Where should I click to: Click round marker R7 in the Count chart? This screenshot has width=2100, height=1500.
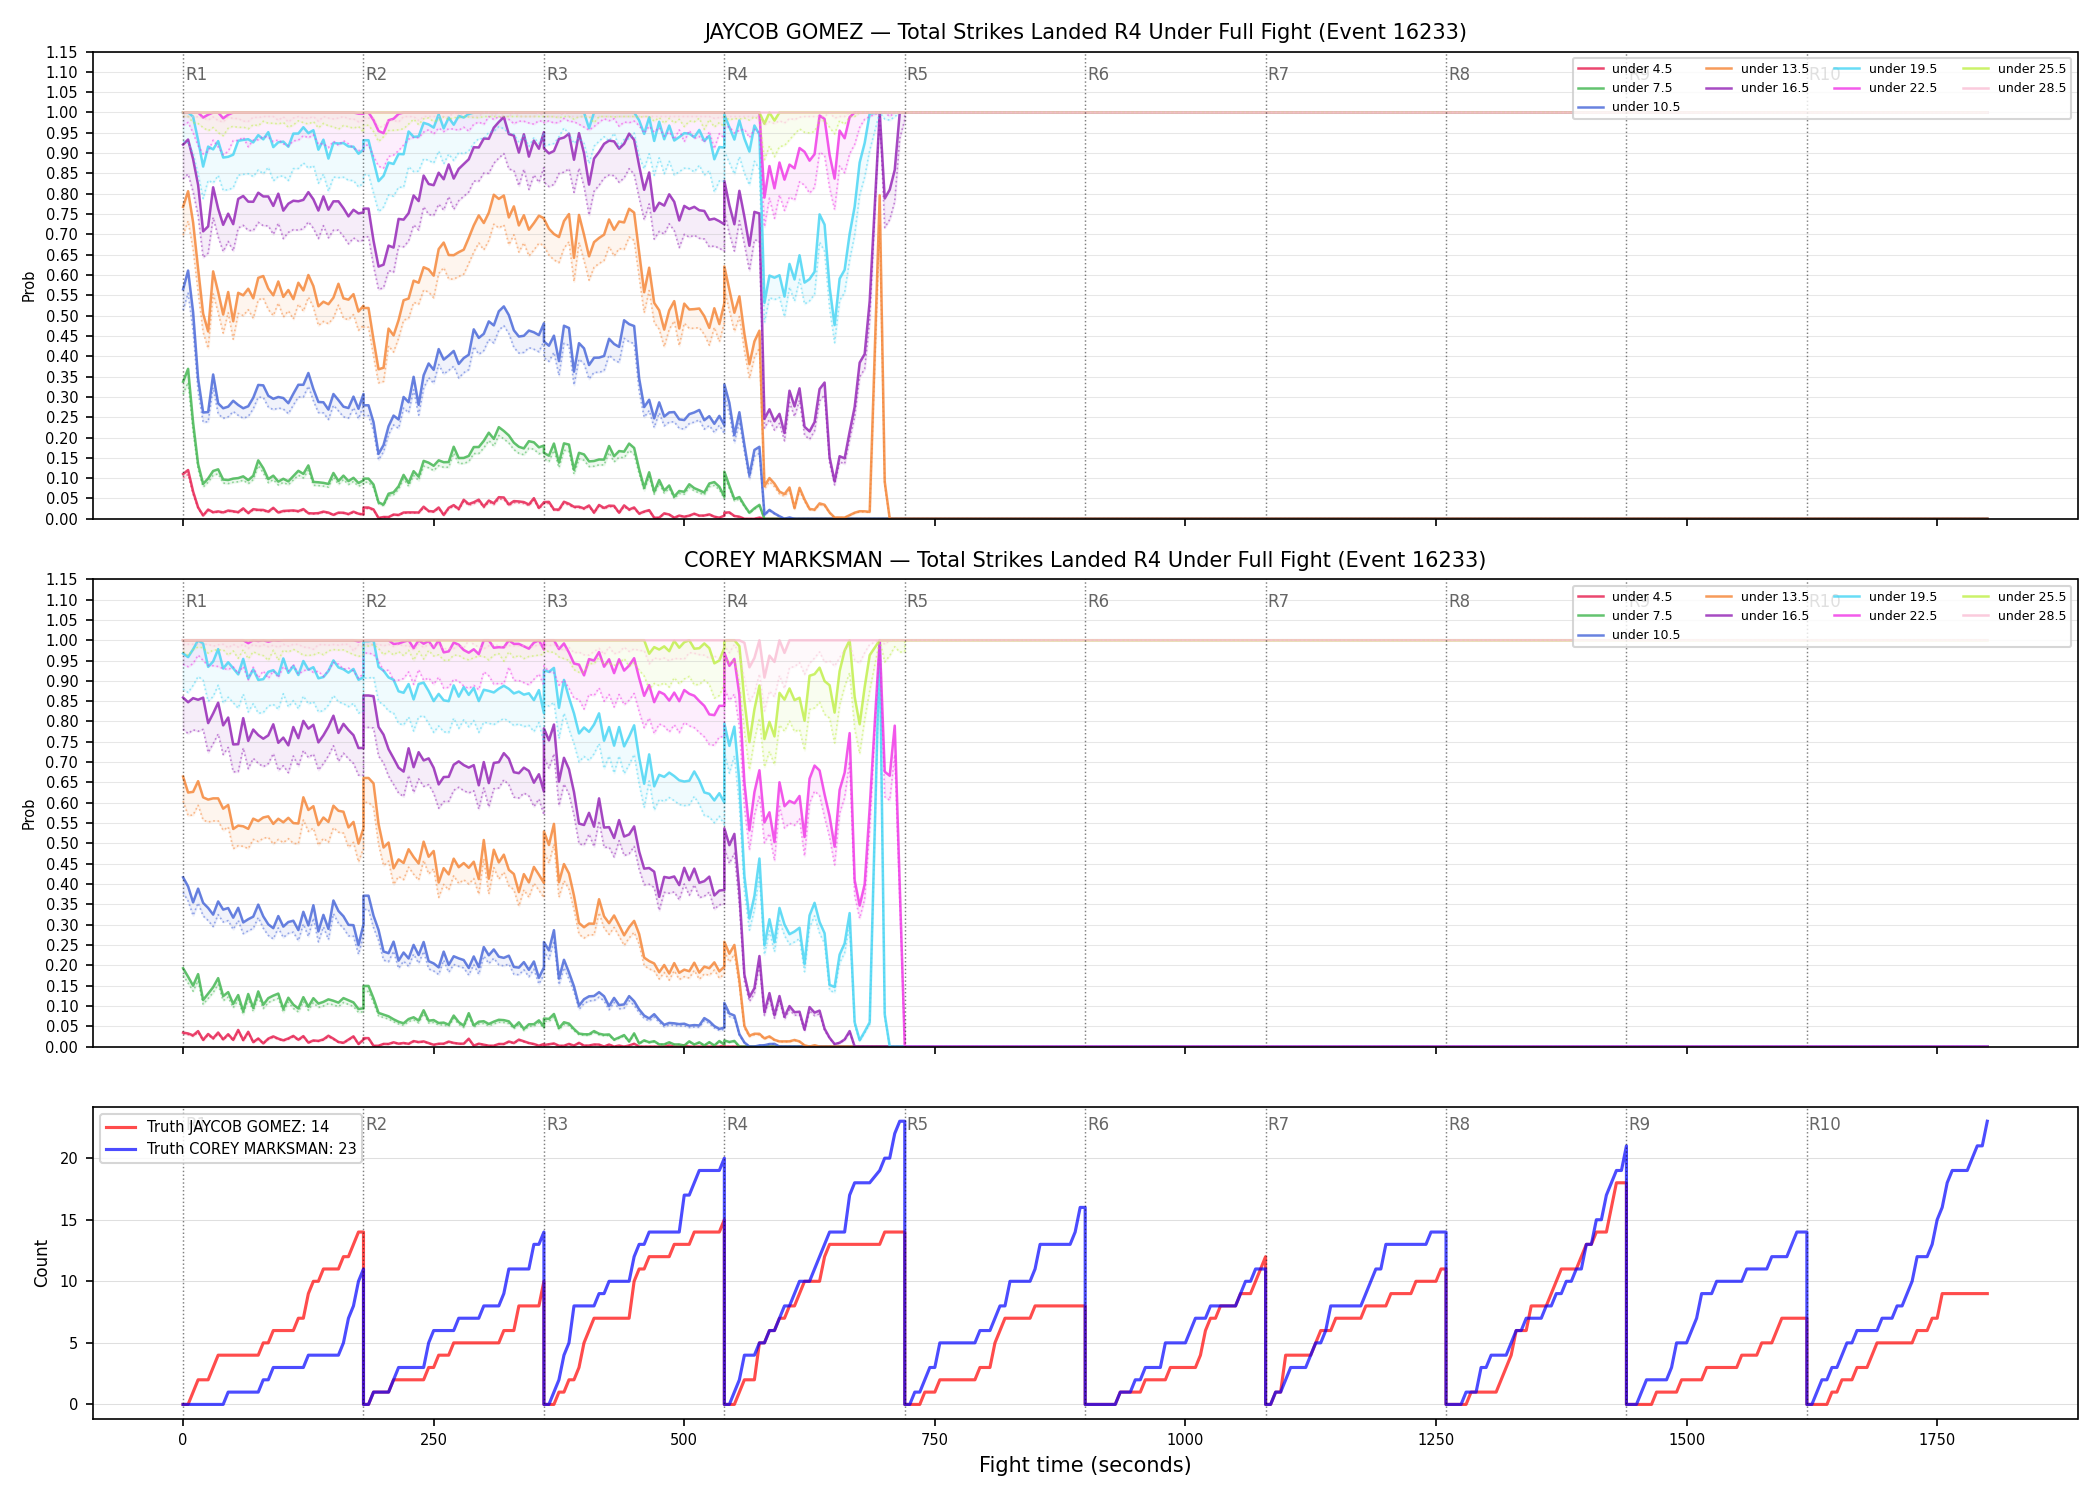(x=1278, y=1124)
